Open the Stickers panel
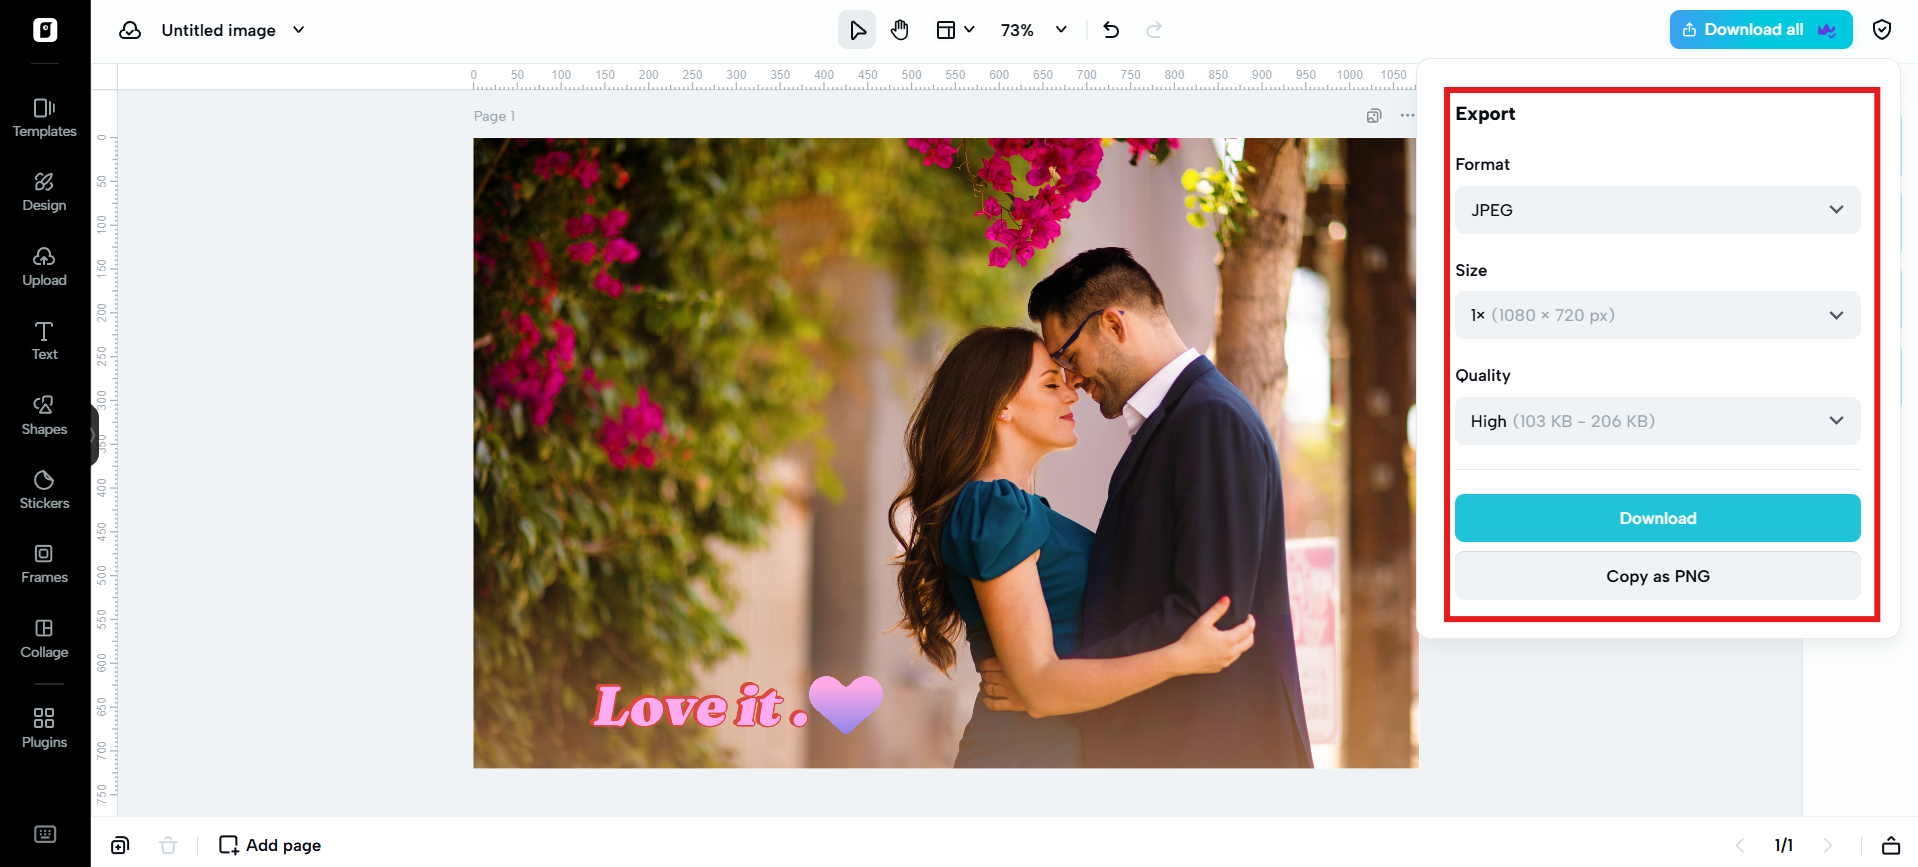This screenshot has height=867, width=1918. (x=44, y=490)
